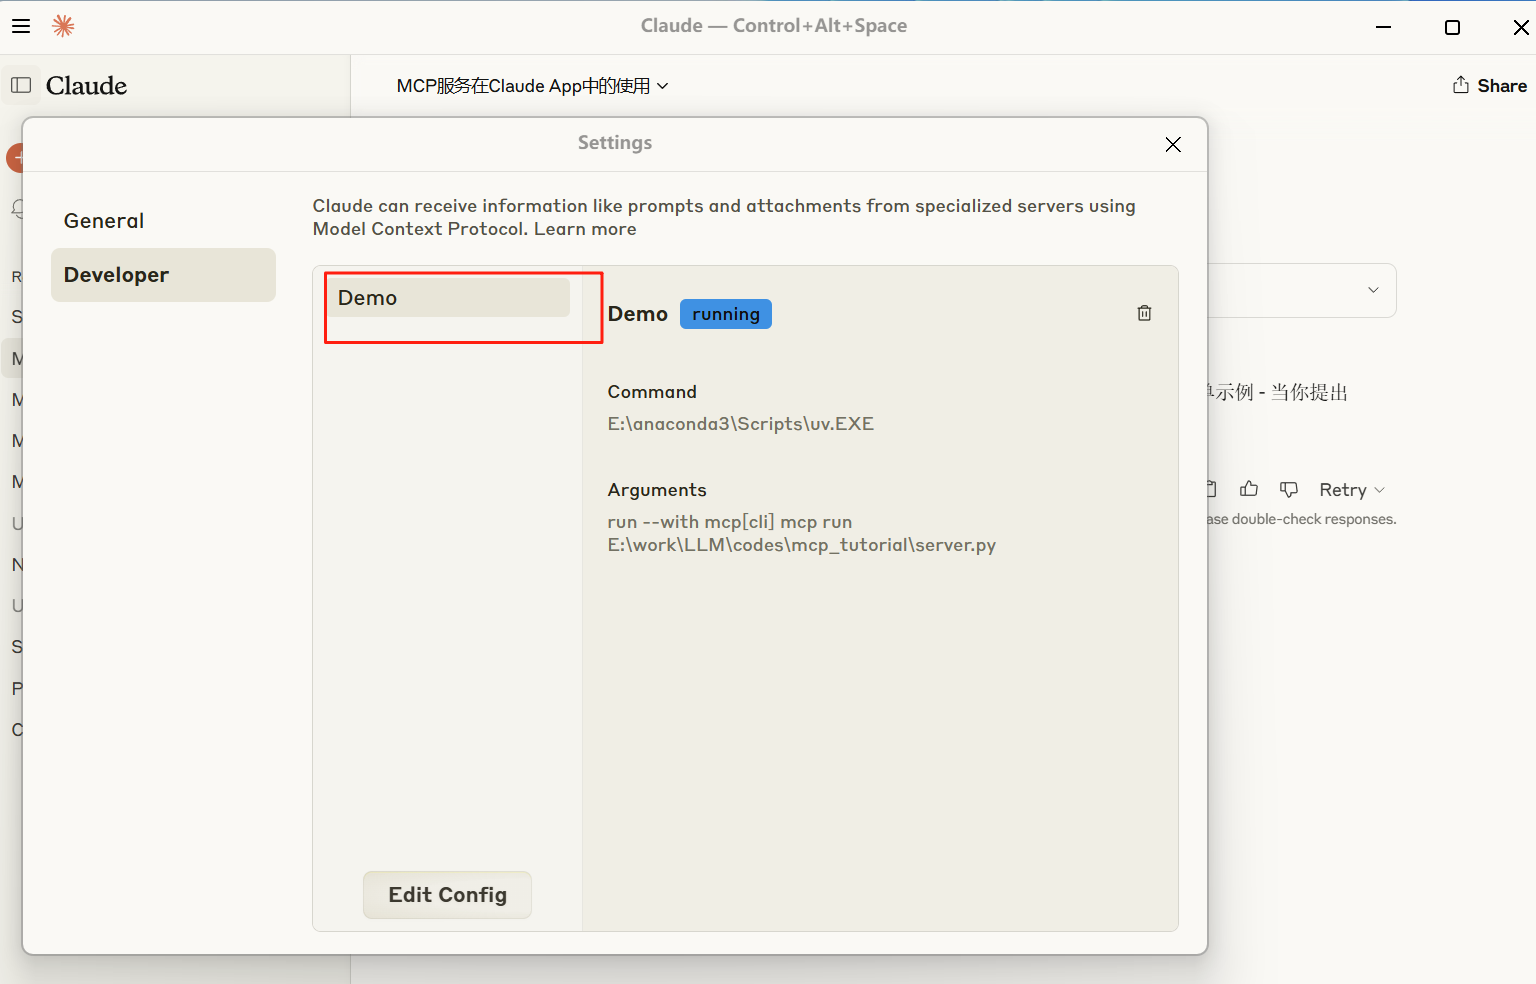This screenshot has height=984, width=1536.
Task: Open the chat title dropdown chevron
Action: coord(662,86)
